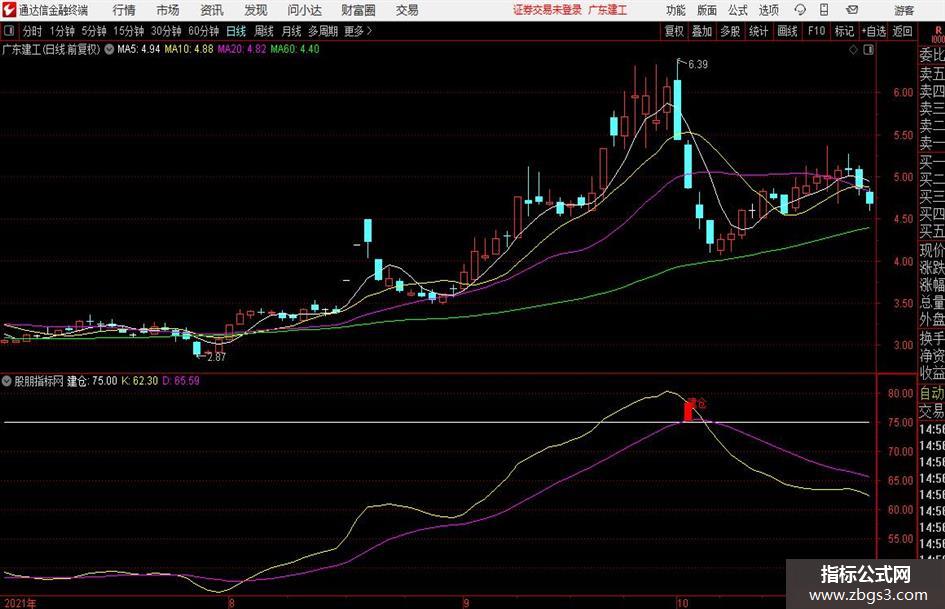Open the mobile phone icon in top bar
Viewport: 945px width, 609px height.
click(824, 10)
